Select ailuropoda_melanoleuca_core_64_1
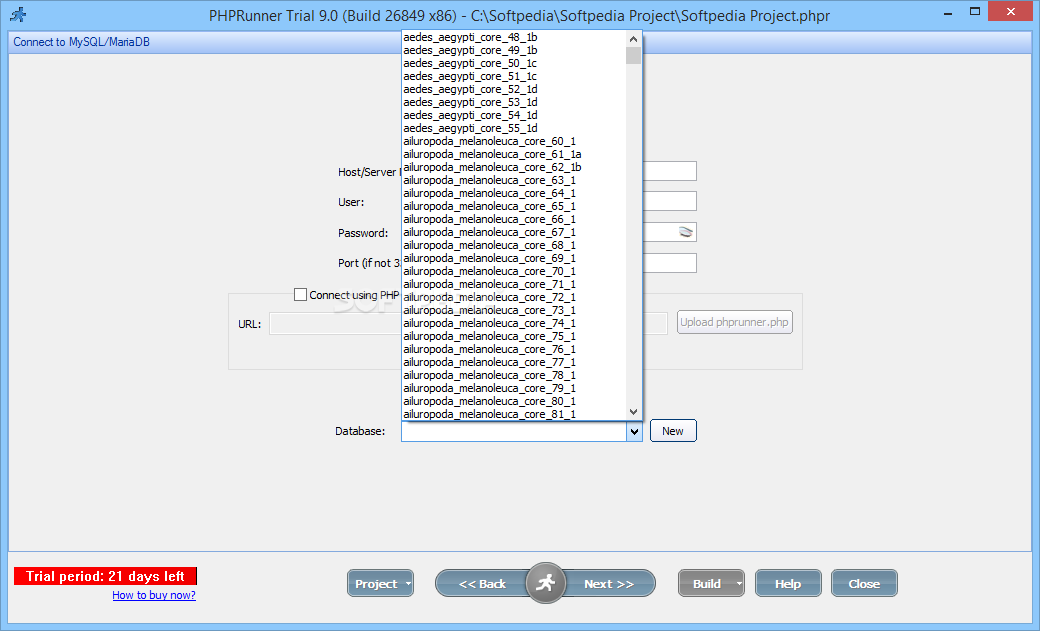 click(513, 193)
